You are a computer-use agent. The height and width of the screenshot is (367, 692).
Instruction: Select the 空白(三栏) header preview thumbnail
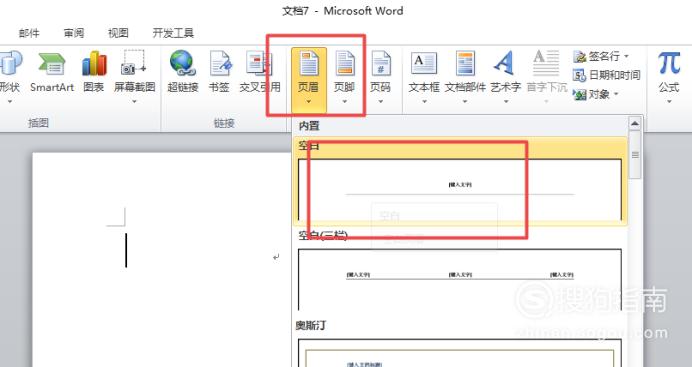(x=460, y=280)
